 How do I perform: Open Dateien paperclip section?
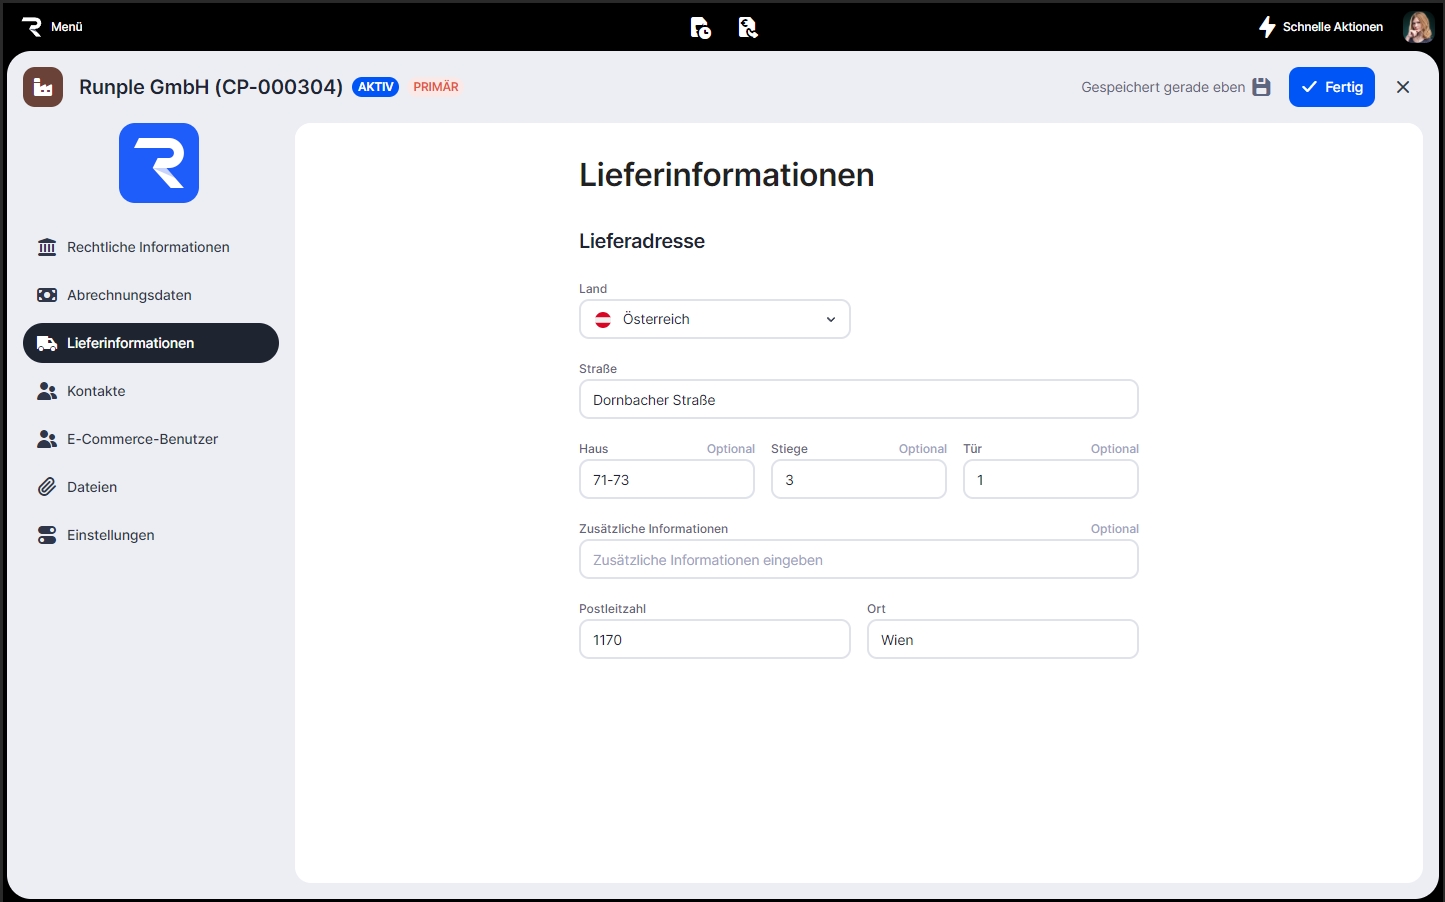(92, 487)
